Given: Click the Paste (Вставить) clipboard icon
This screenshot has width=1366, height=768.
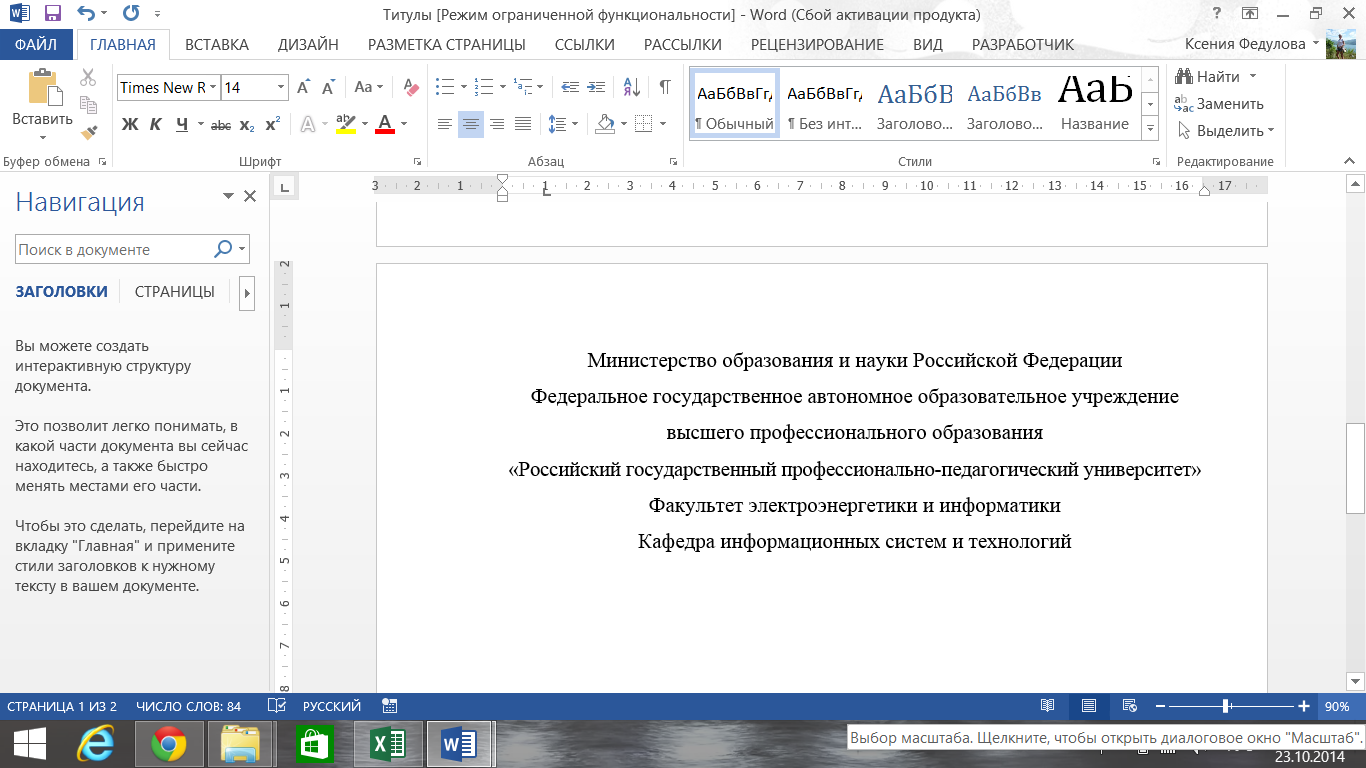Looking at the screenshot, I should pyautogui.click(x=42, y=86).
